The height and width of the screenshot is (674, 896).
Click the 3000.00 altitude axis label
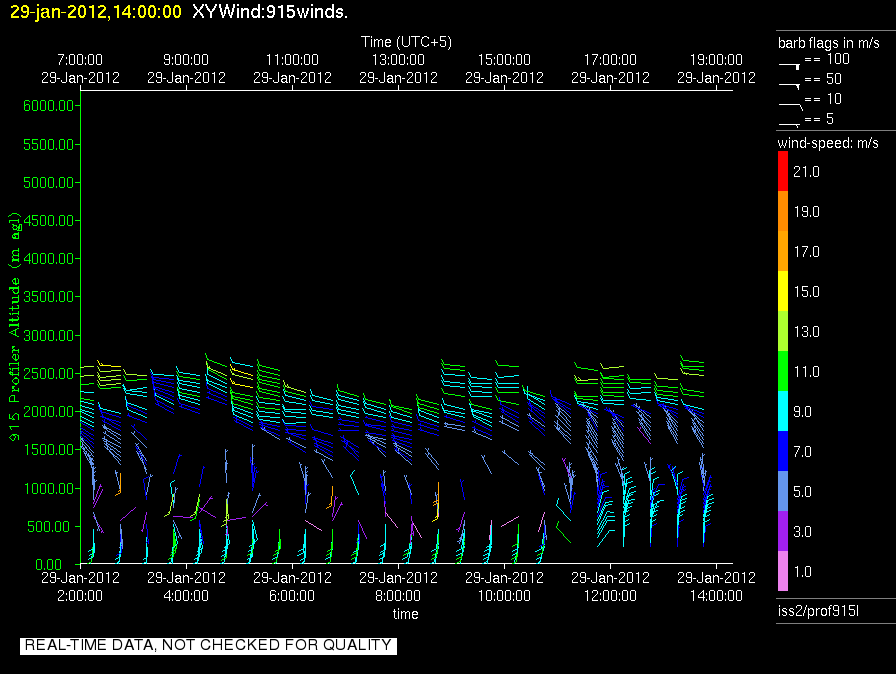[x=48, y=335]
